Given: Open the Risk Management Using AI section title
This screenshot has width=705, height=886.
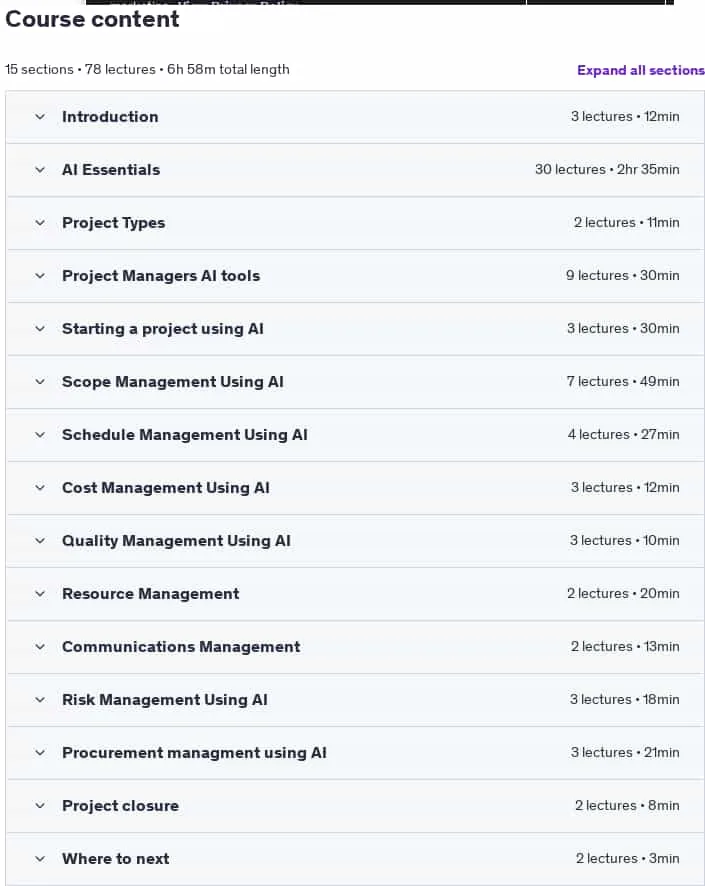Looking at the screenshot, I should click(x=165, y=700).
